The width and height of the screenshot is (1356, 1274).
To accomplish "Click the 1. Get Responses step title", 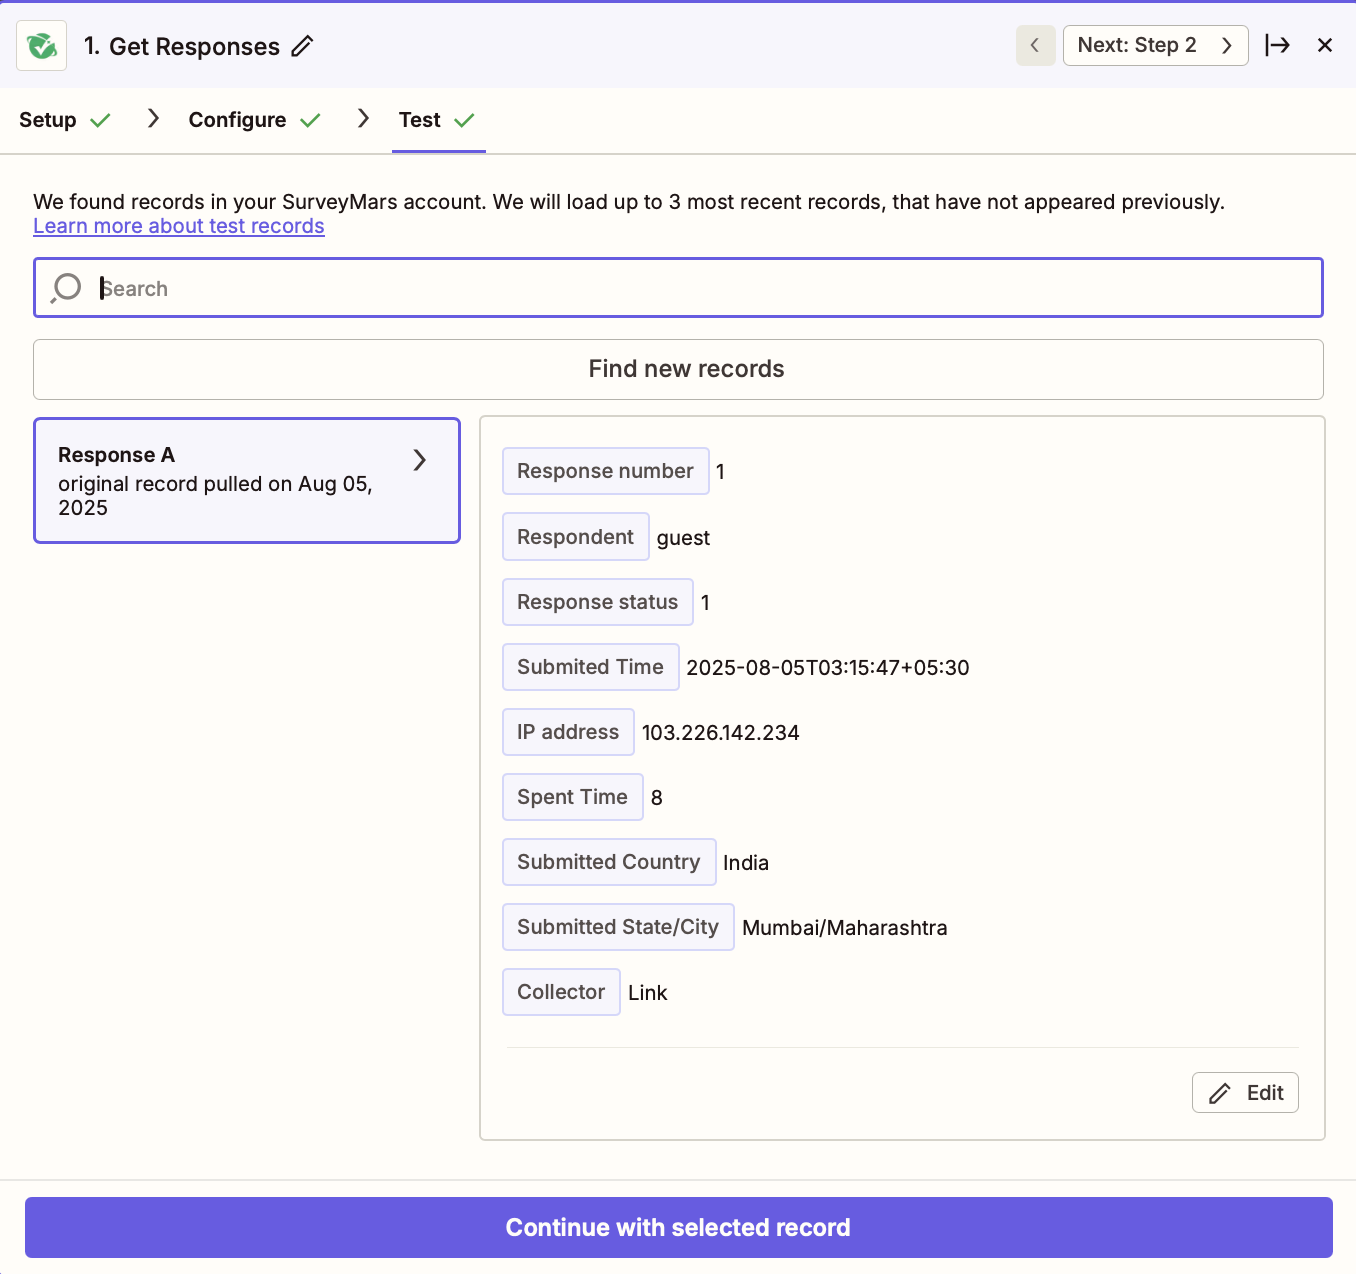I will [182, 47].
